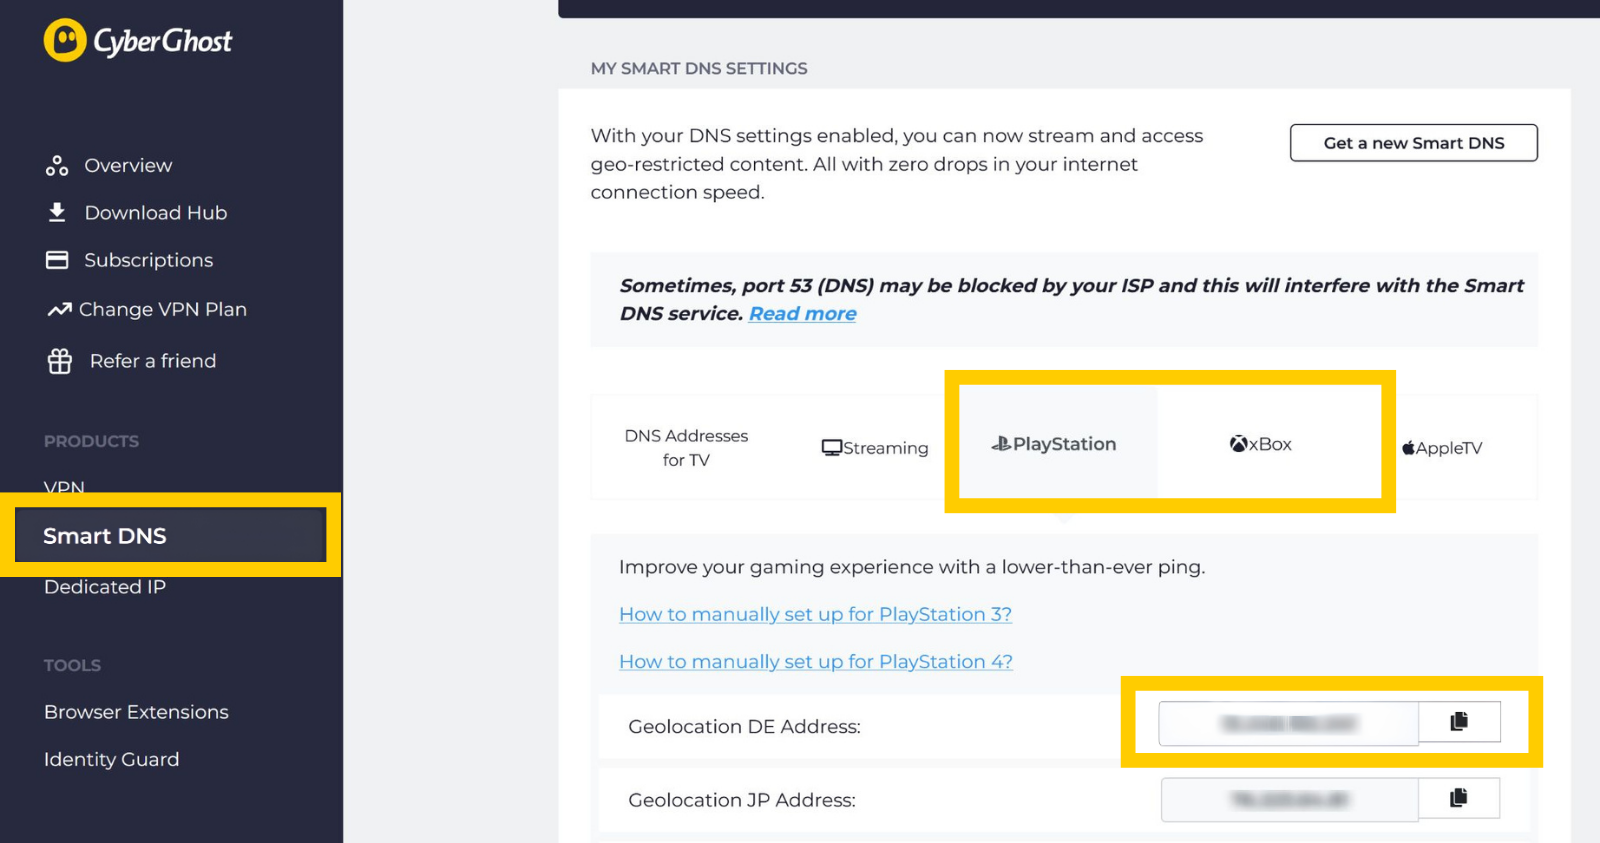Screen dimensions: 1600x843
Task: Open Dedicated IP in the sidebar
Action: 105,587
